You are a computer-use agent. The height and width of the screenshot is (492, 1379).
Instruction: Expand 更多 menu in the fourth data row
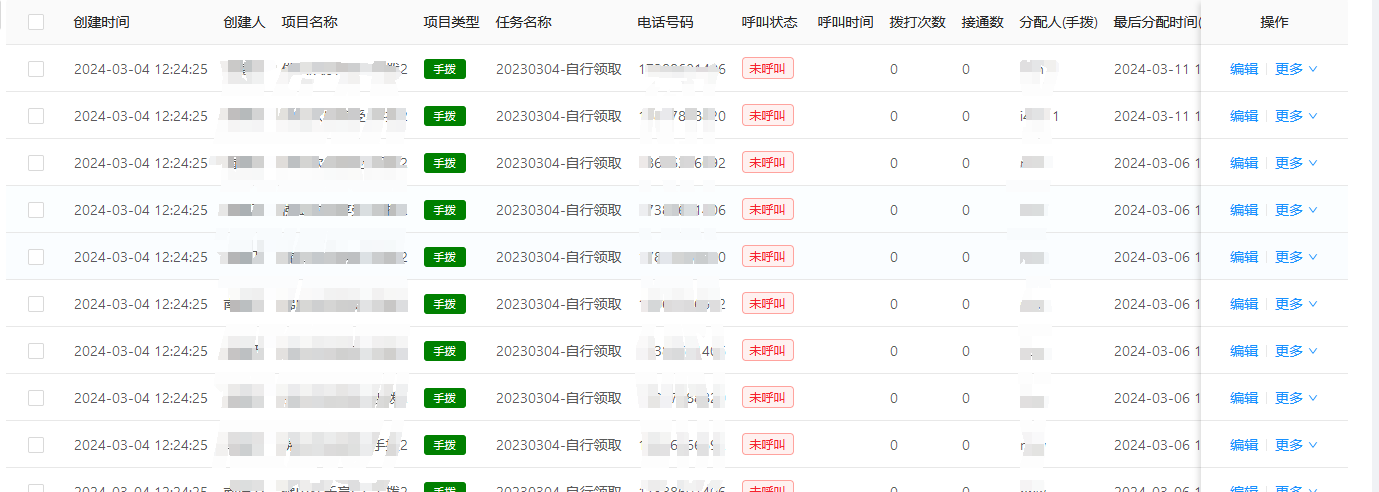pyautogui.click(x=1296, y=210)
